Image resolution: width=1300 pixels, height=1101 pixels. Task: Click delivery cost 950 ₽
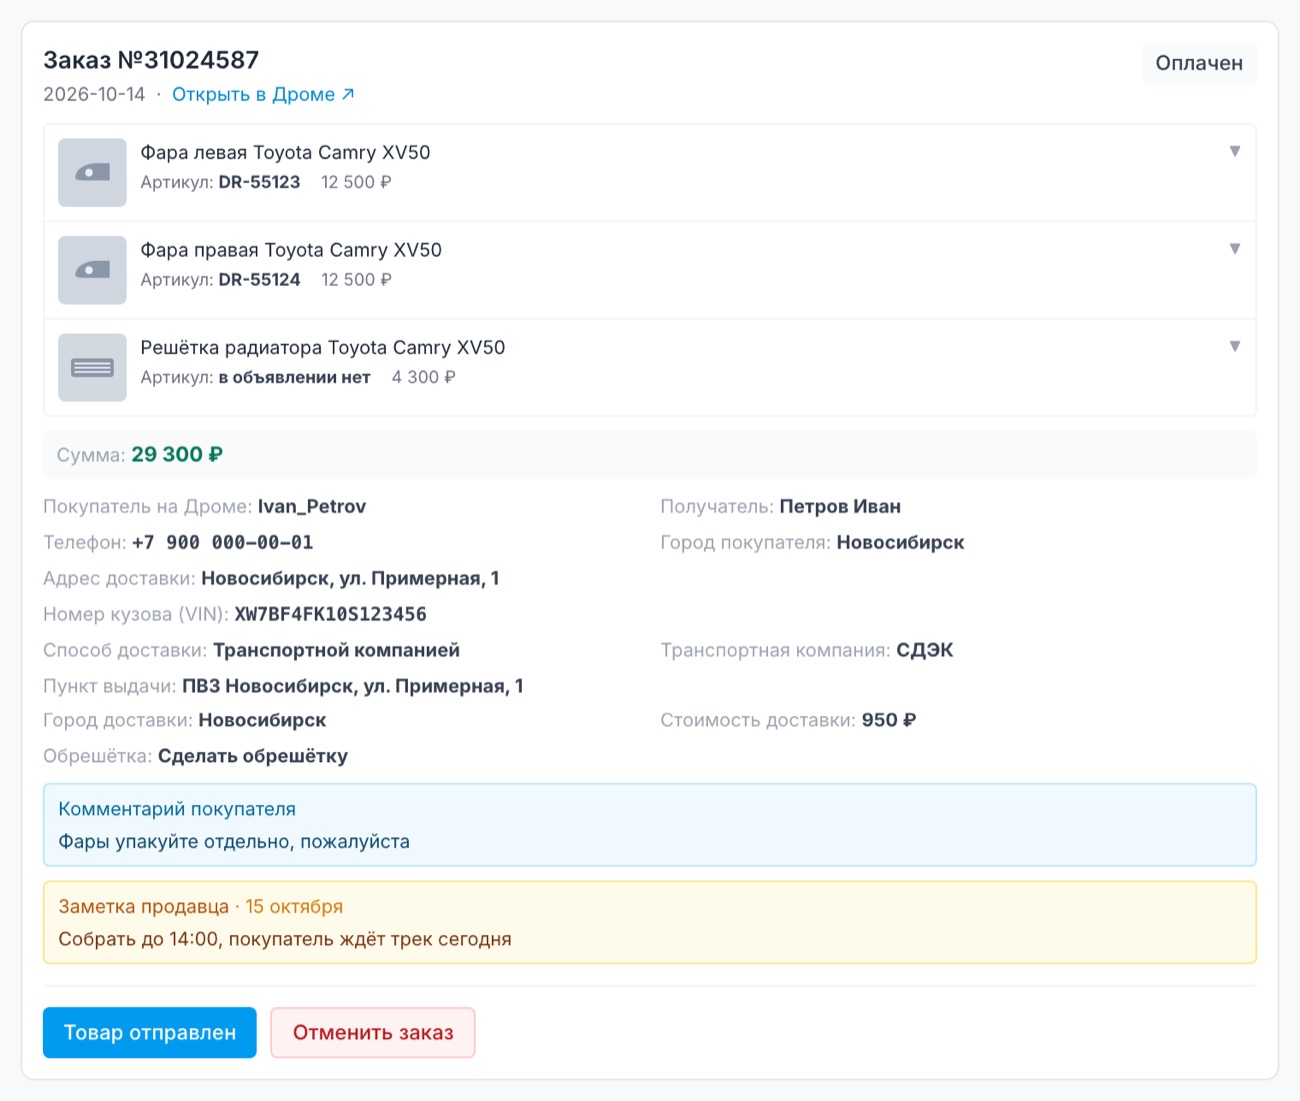click(x=889, y=720)
